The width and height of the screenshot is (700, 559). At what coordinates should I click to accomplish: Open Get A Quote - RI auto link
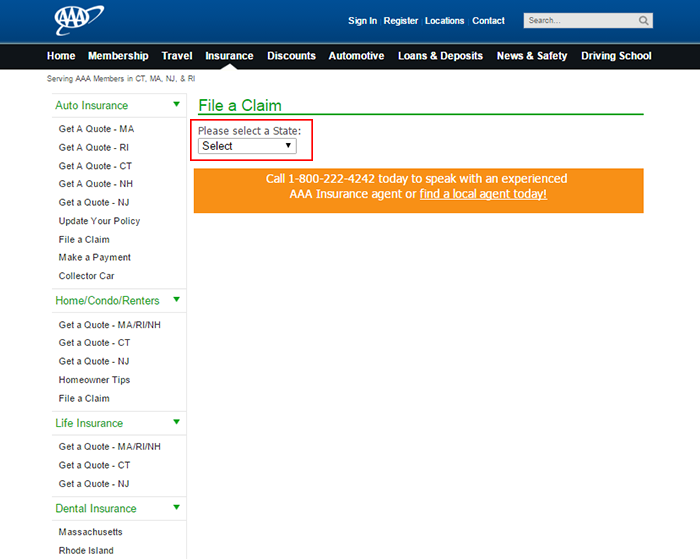coord(93,147)
